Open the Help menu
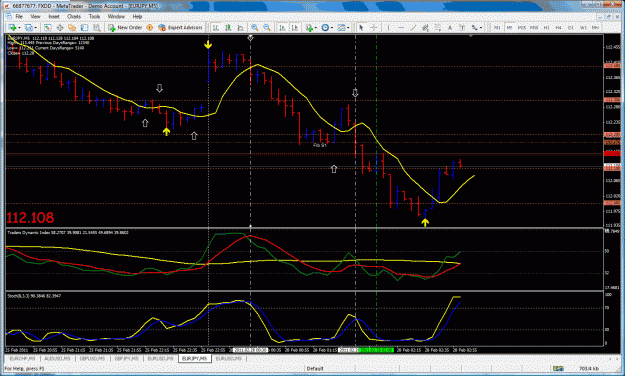 click(137, 17)
